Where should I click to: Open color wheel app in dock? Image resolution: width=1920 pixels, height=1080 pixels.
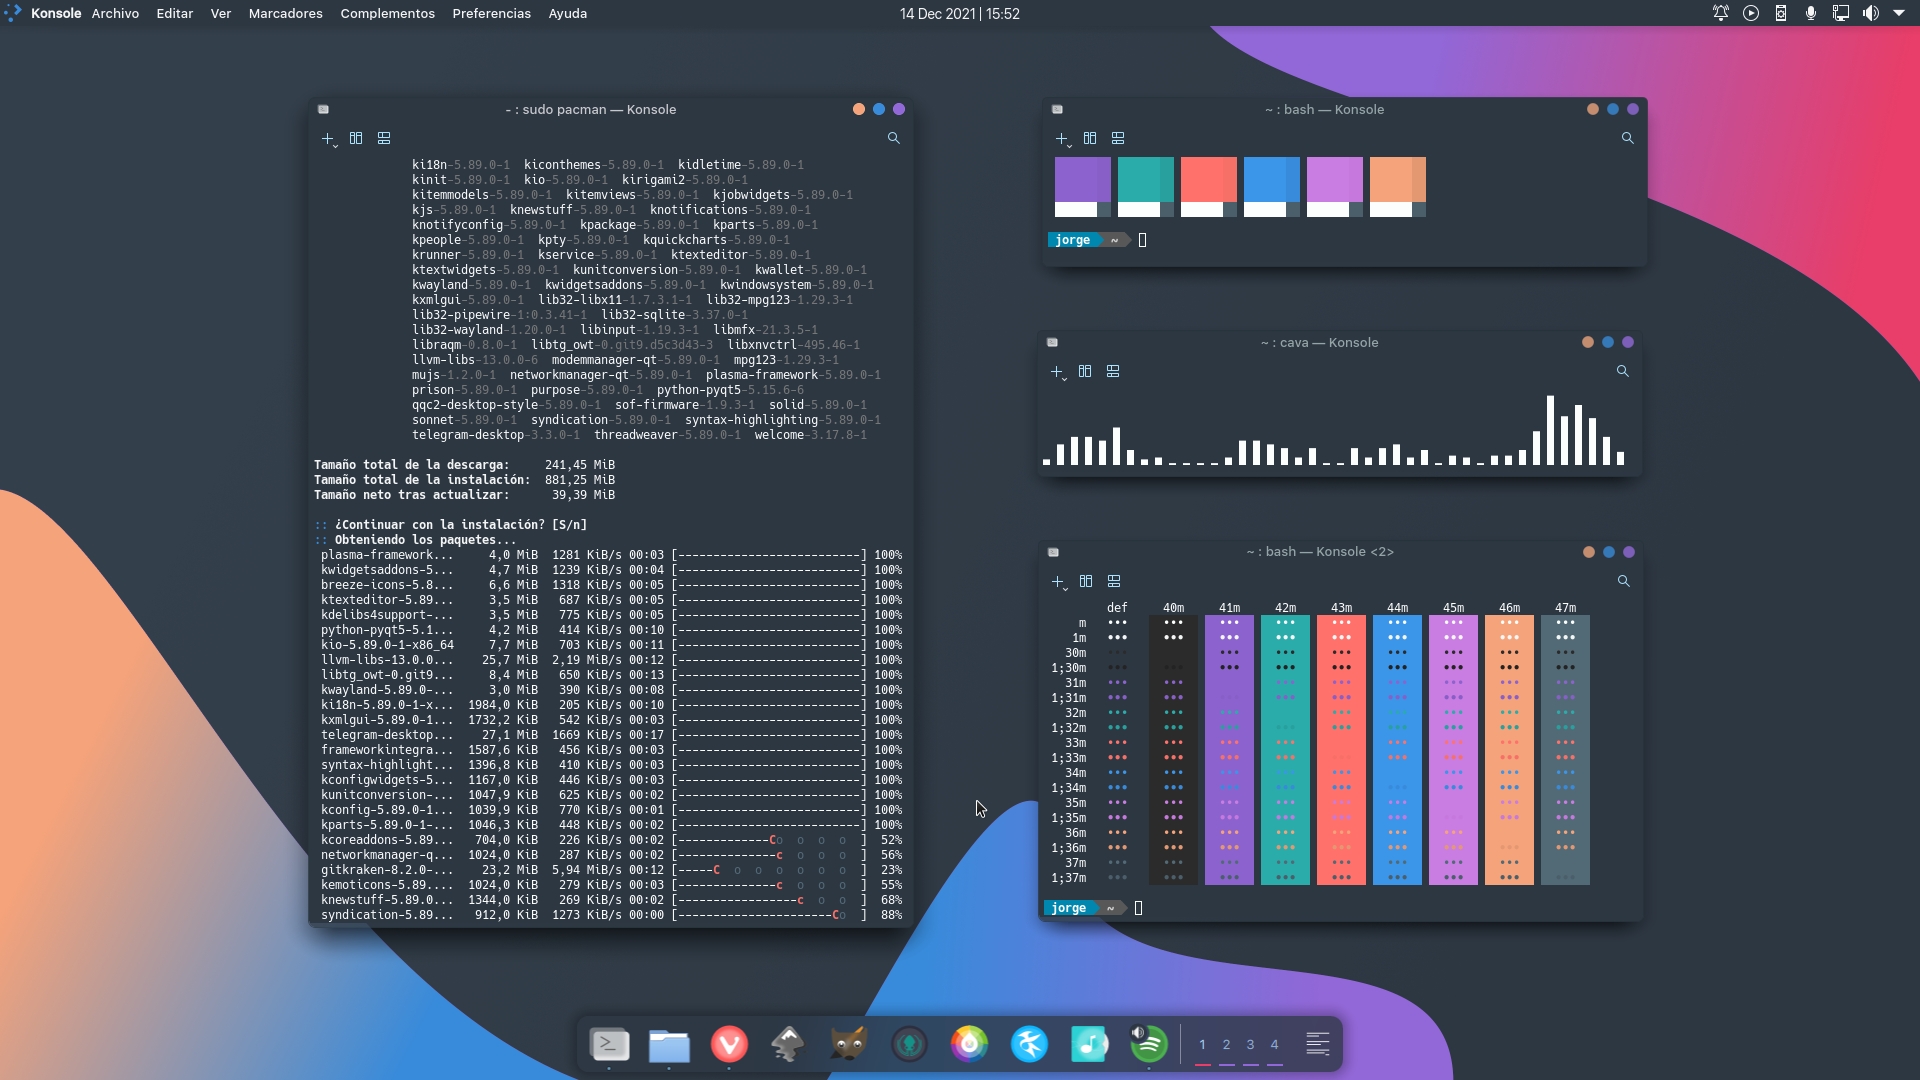pyautogui.click(x=969, y=1045)
